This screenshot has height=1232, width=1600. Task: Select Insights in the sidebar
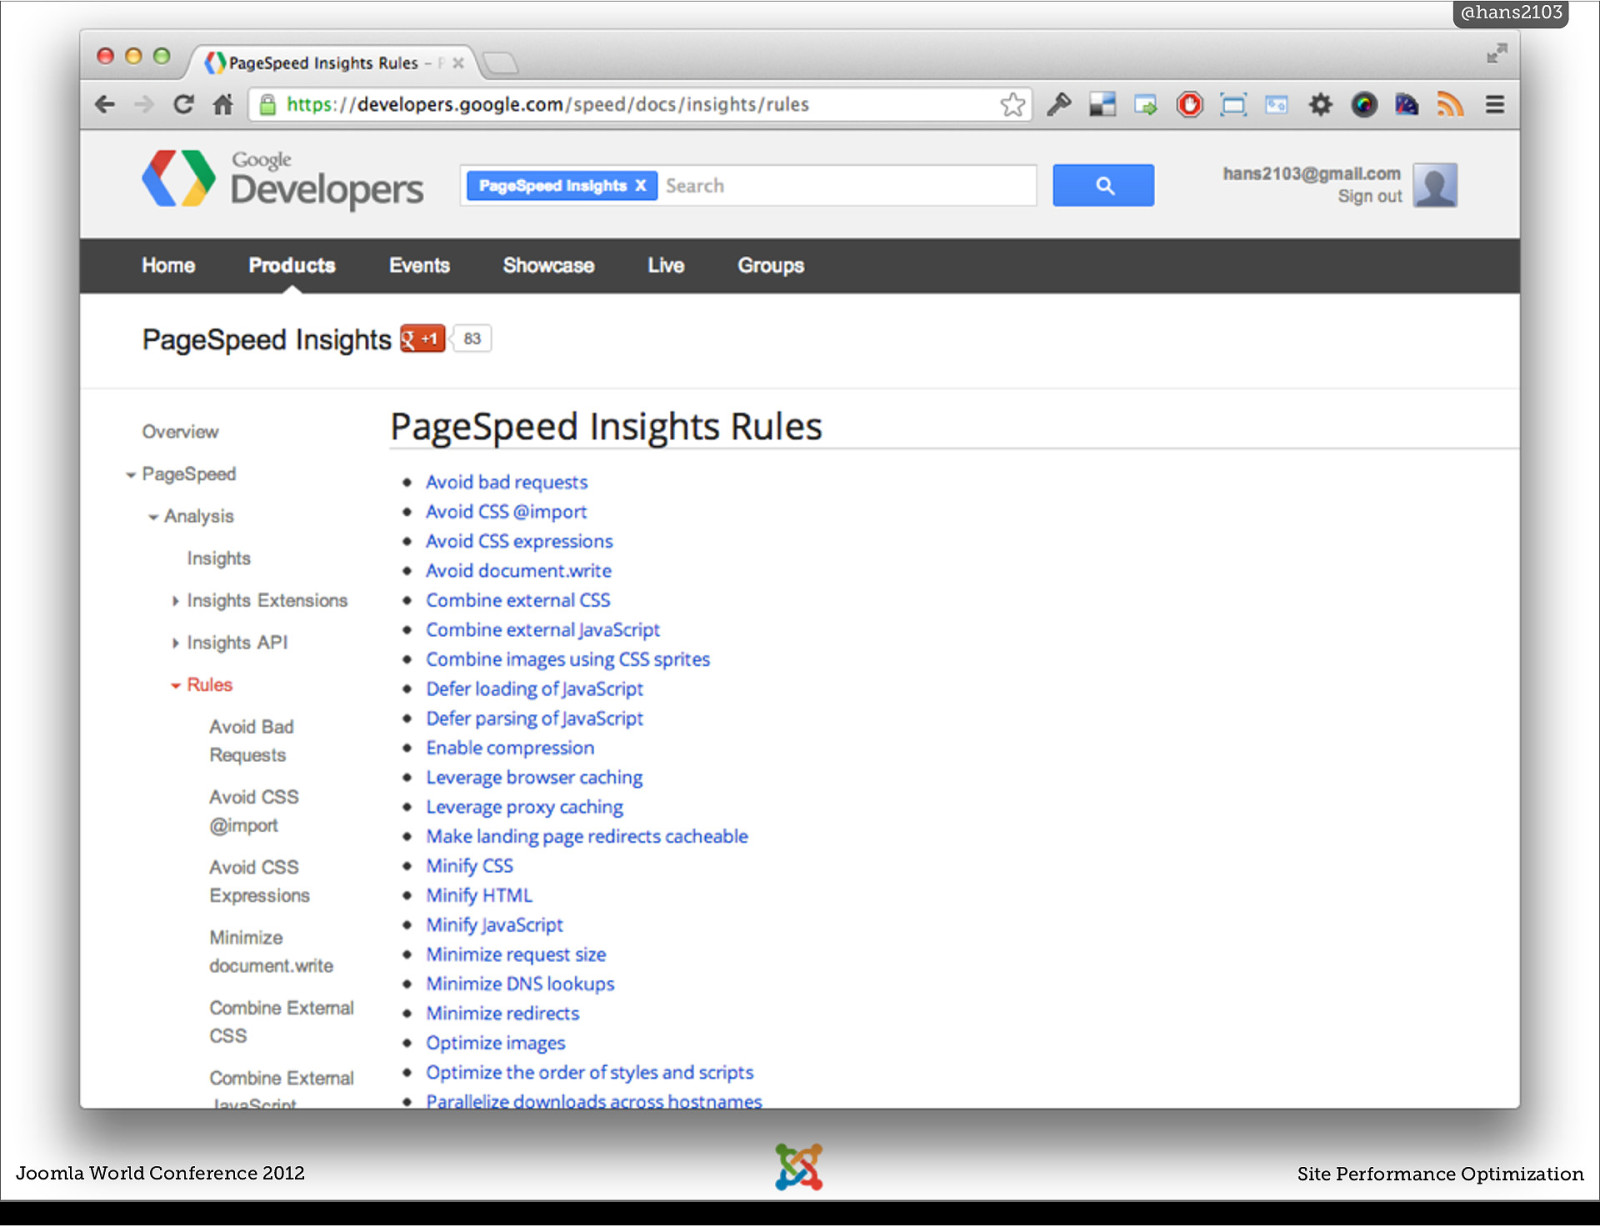(x=219, y=558)
